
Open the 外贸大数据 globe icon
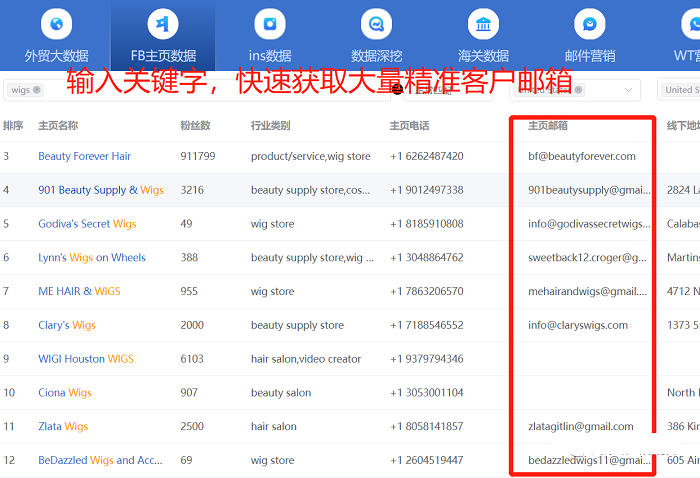(x=56, y=24)
